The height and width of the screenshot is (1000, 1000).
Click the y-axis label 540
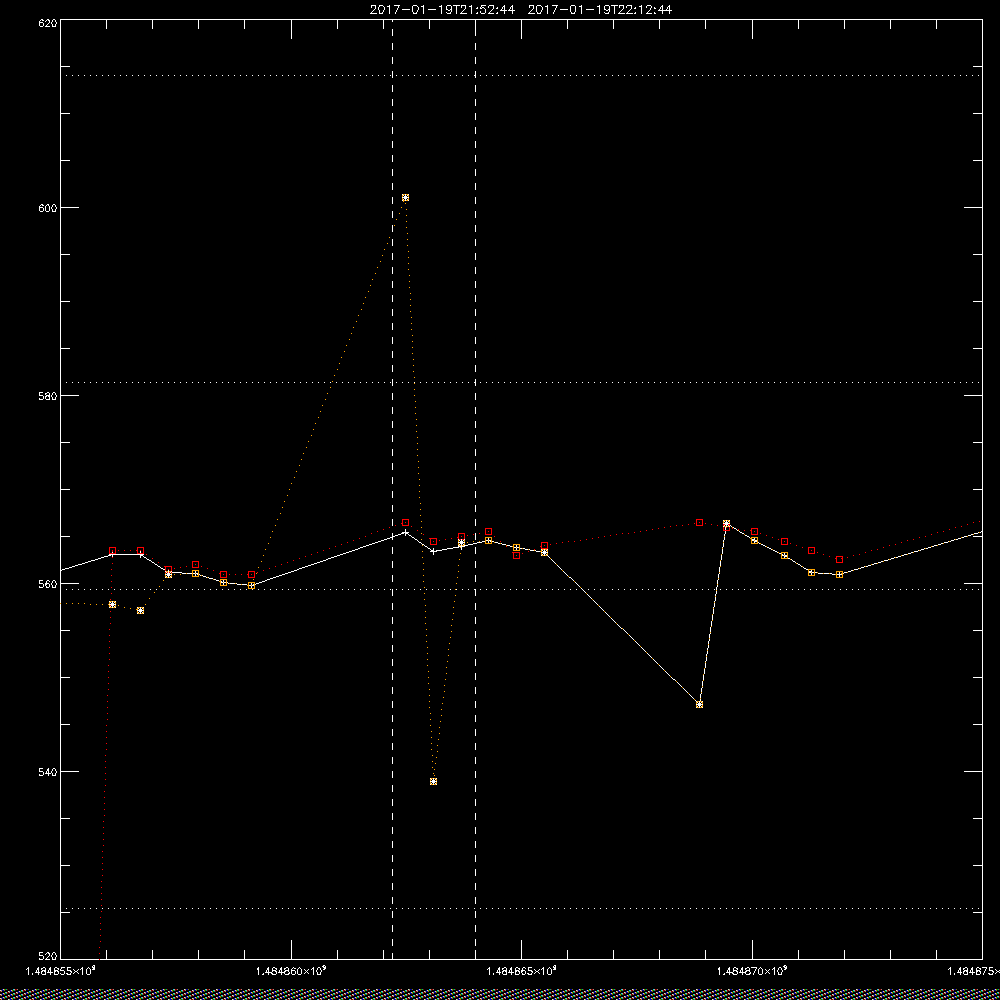coord(48,772)
